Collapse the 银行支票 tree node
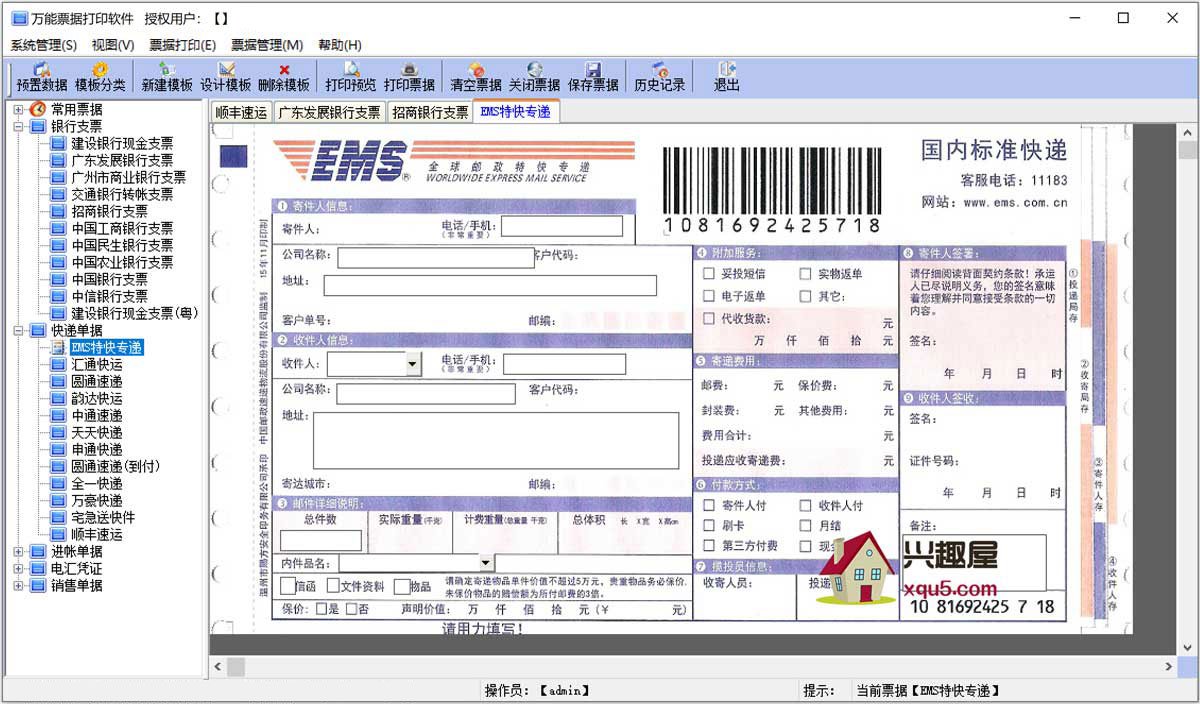 (18, 127)
